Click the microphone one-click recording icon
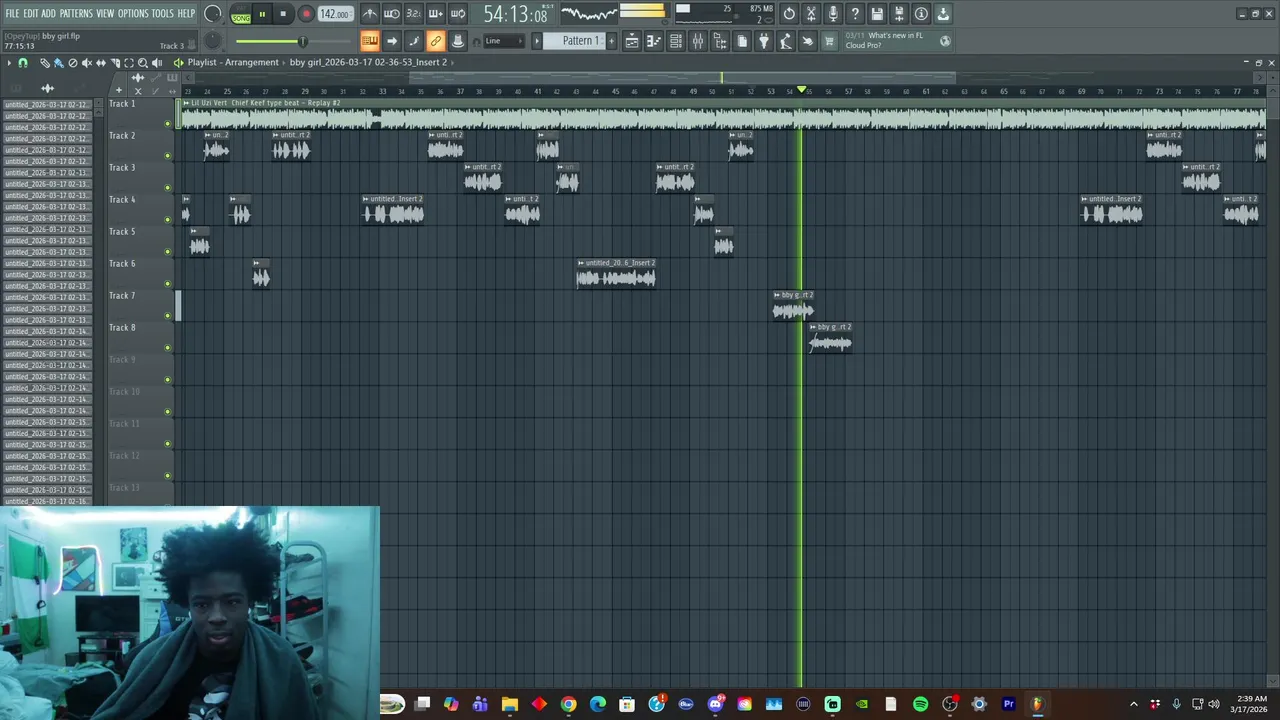The height and width of the screenshot is (720, 1280). tap(833, 14)
